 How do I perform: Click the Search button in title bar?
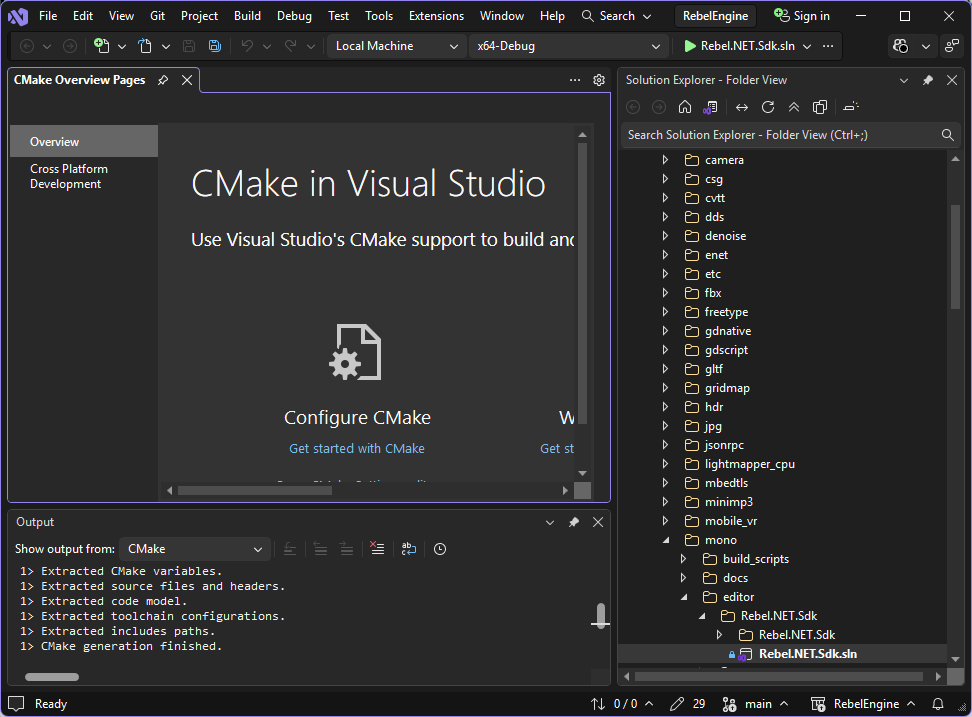point(616,16)
